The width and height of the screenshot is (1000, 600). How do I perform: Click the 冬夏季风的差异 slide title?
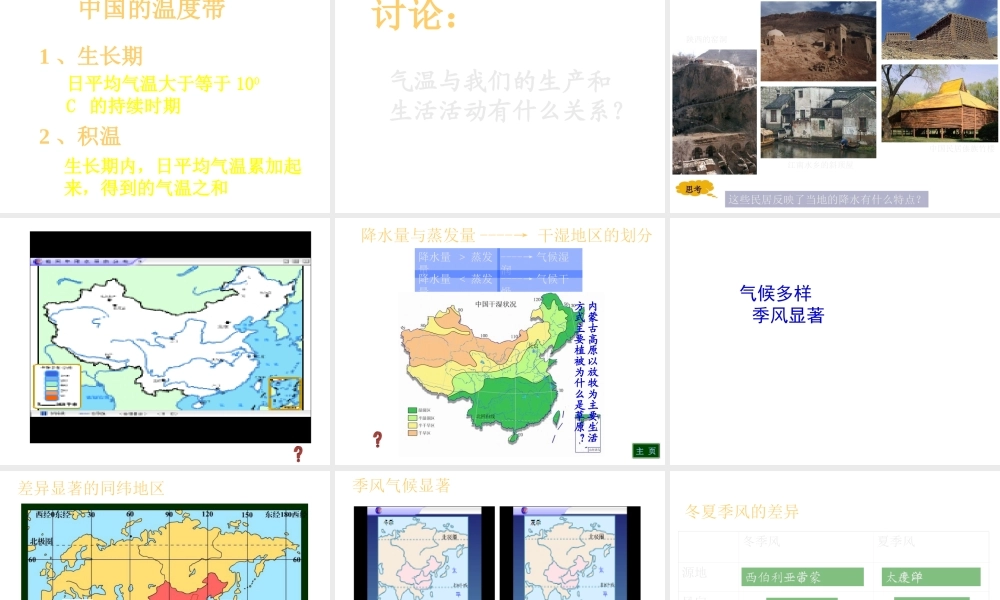point(742,511)
